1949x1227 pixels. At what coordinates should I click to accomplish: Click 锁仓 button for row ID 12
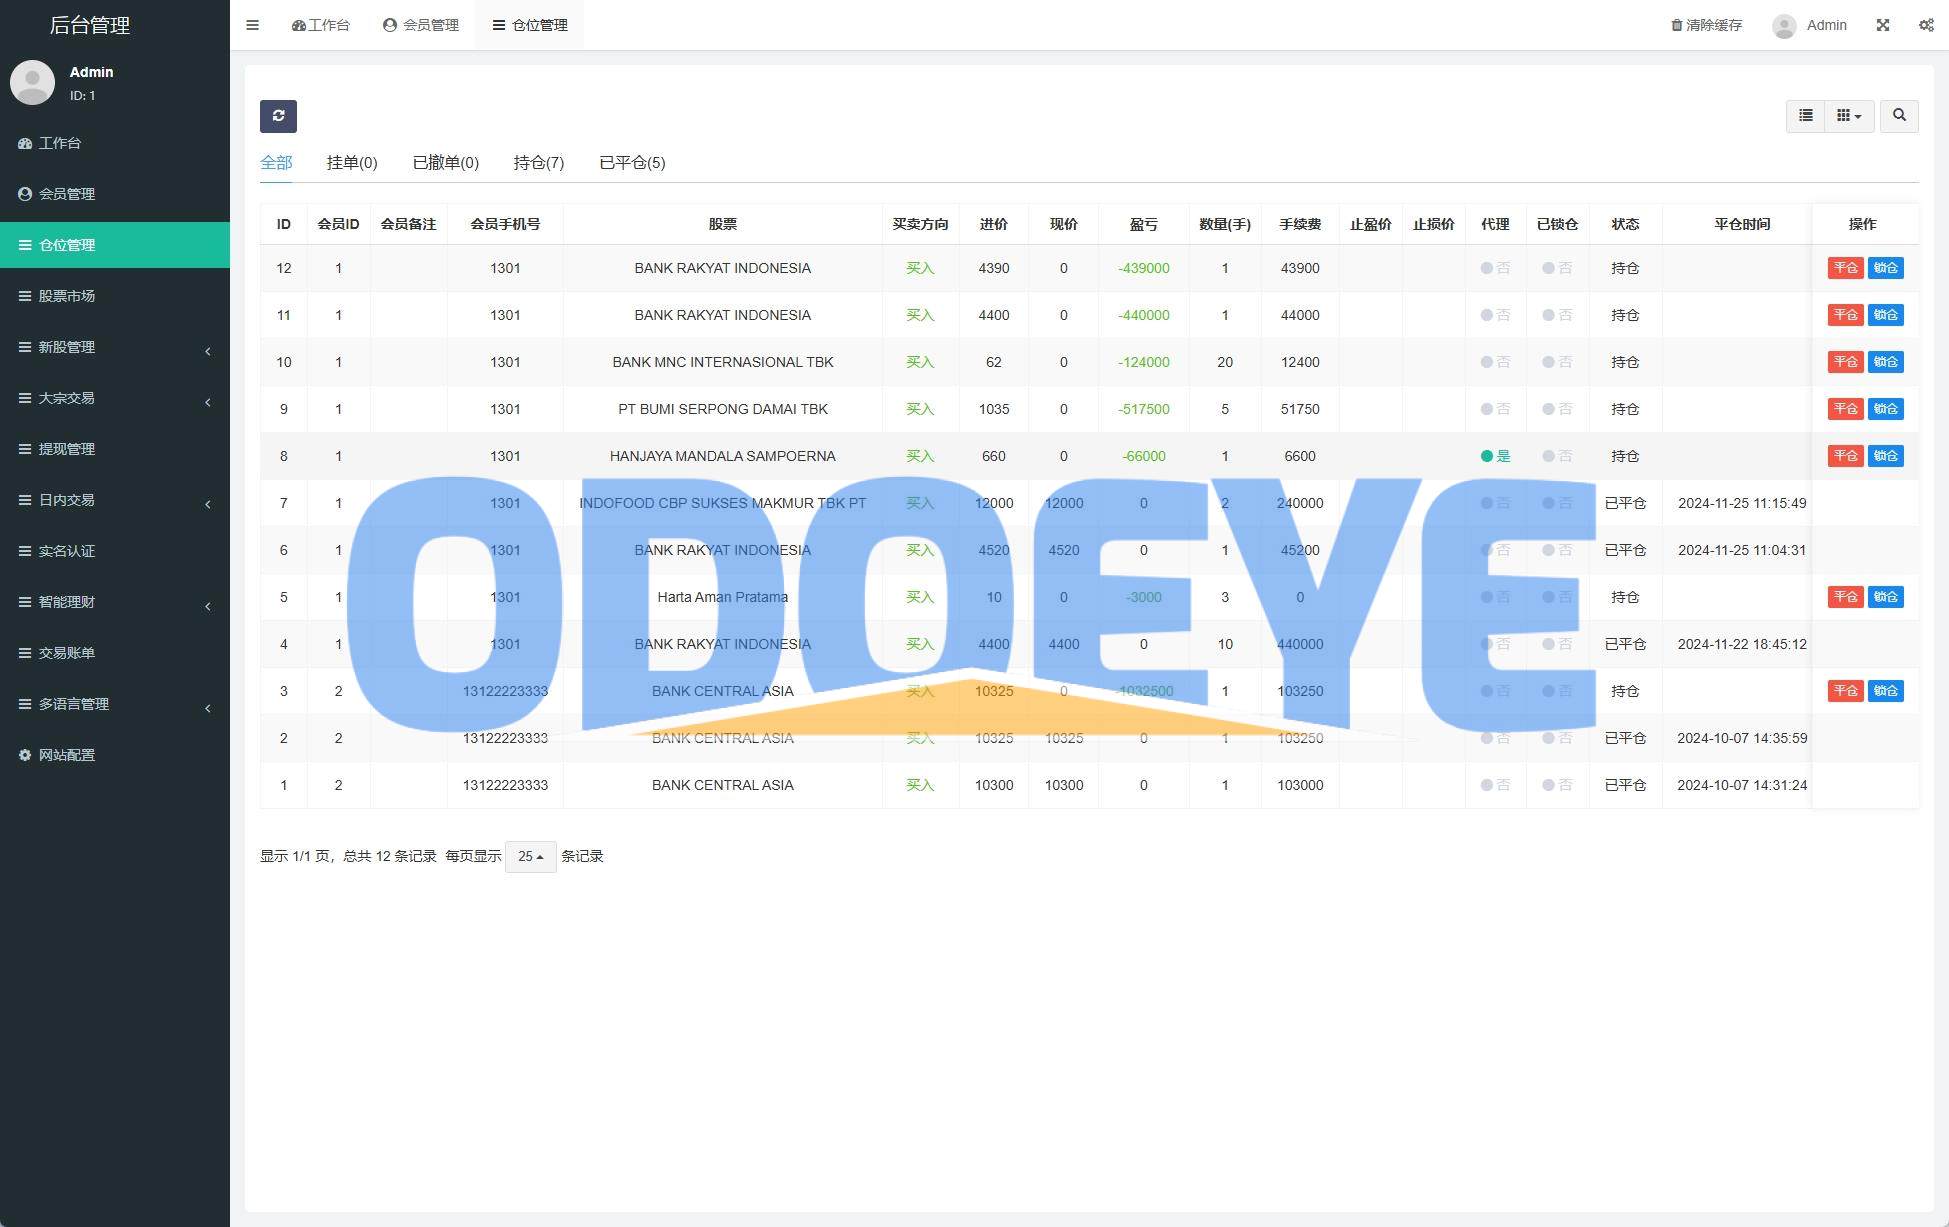[x=1885, y=268]
